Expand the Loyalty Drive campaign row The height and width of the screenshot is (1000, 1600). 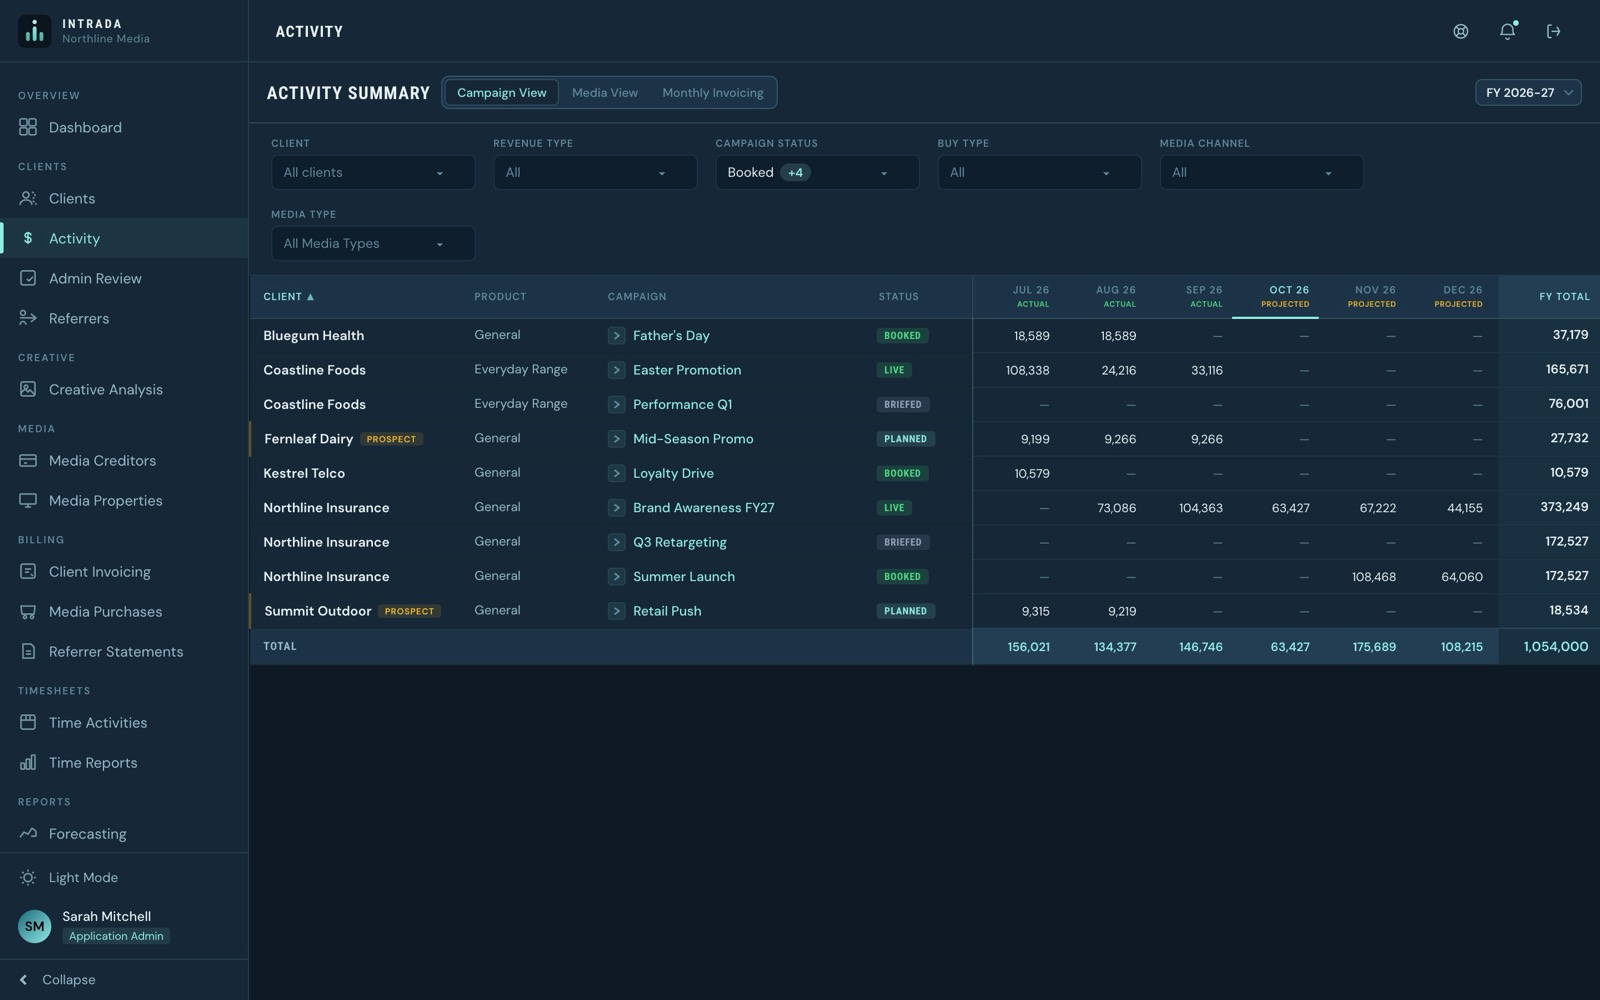(x=616, y=473)
